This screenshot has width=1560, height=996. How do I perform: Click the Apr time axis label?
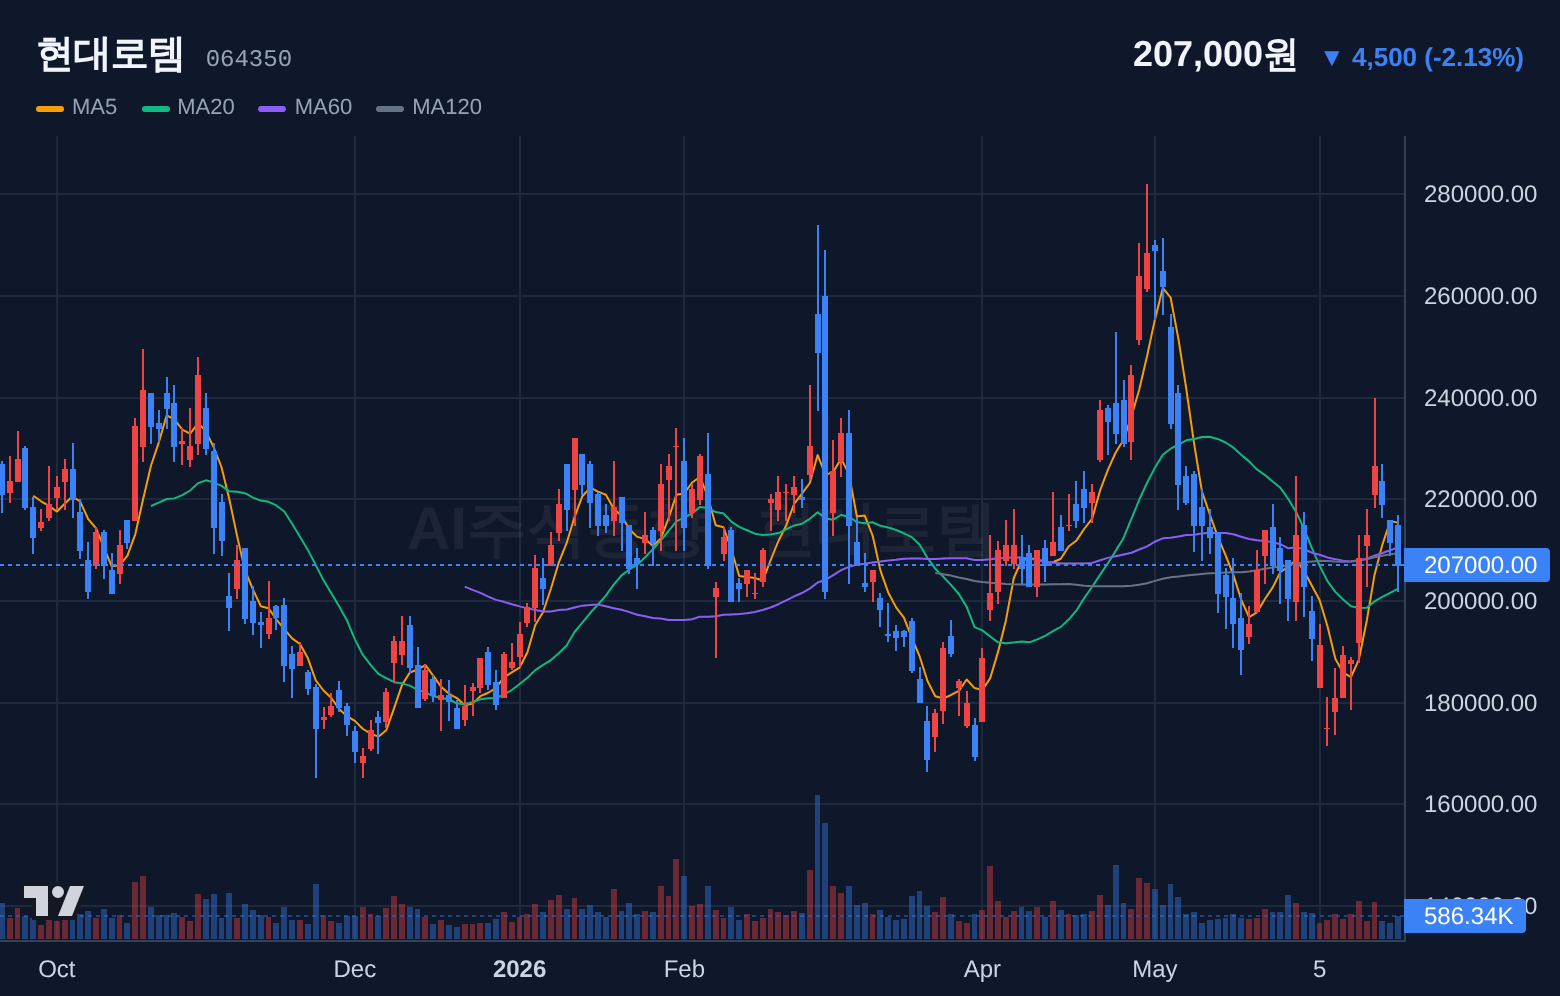tap(982, 969)
